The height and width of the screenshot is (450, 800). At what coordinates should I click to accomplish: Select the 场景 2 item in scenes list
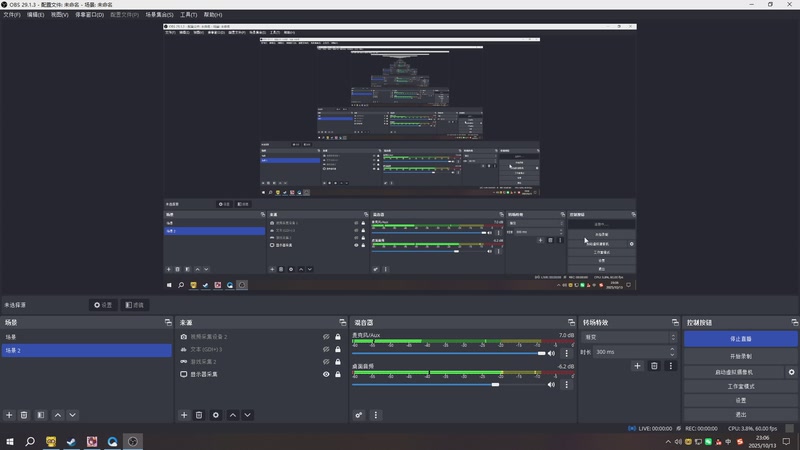[87, 351]
